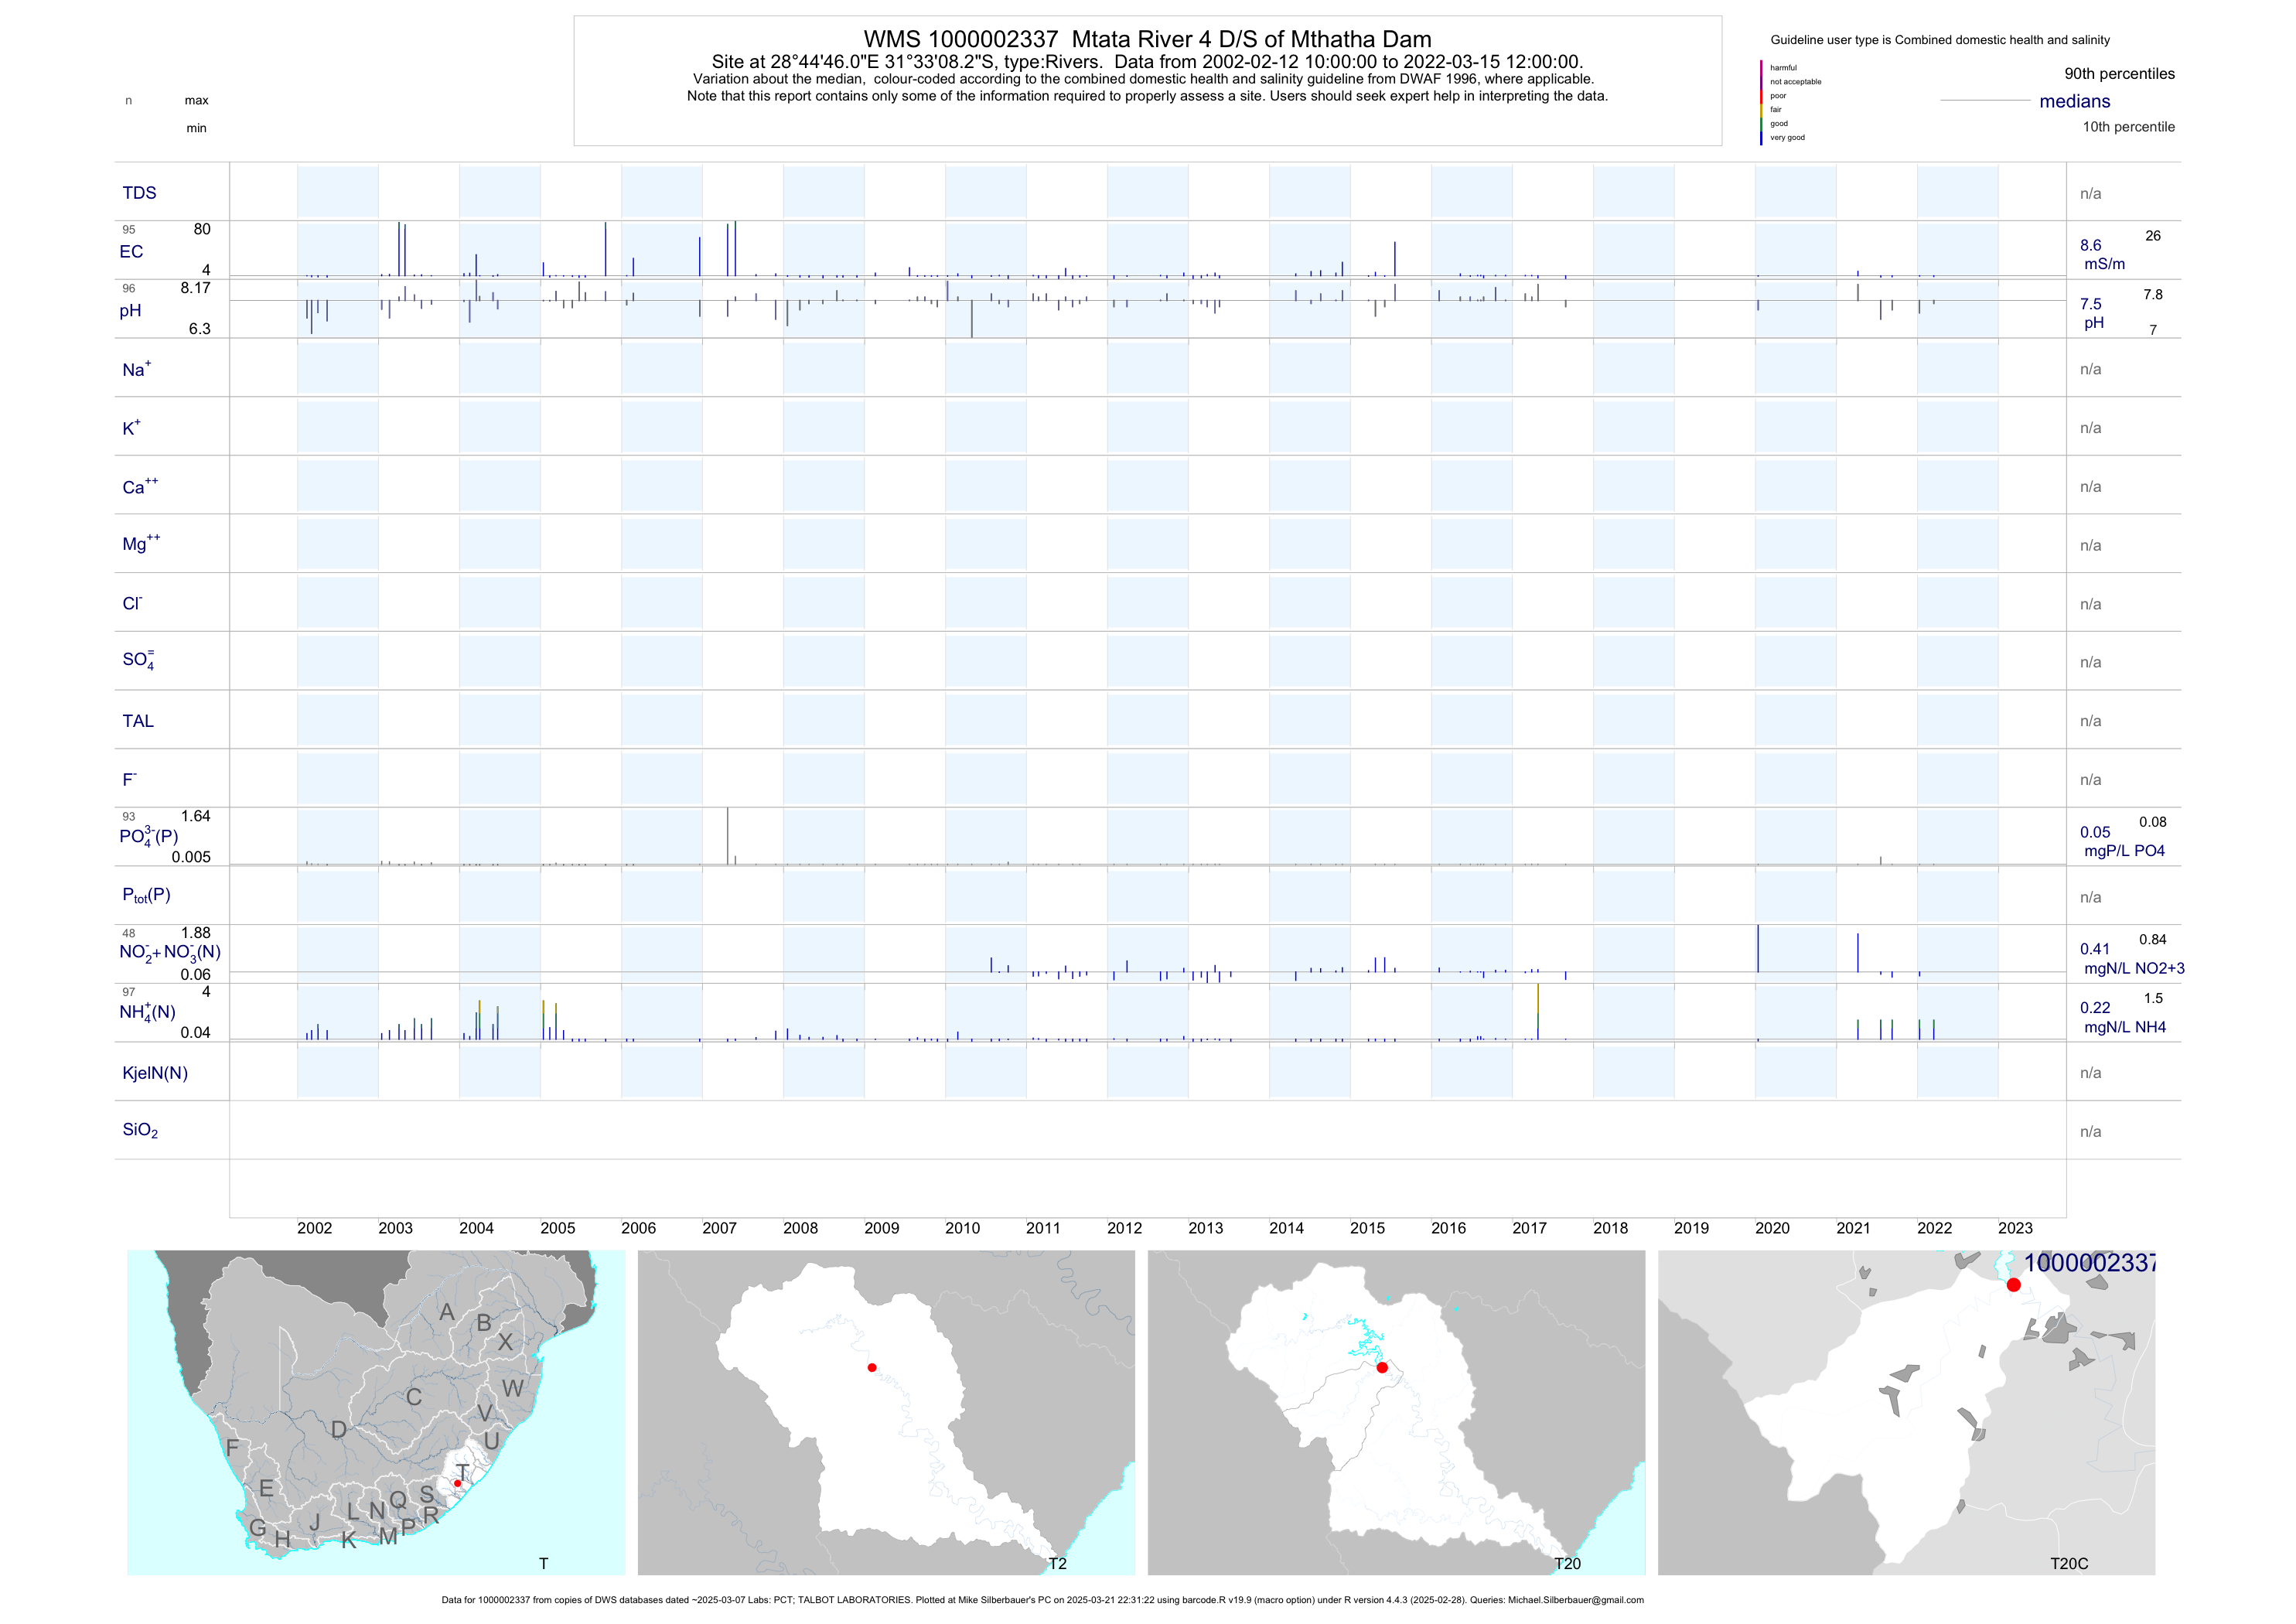Click the medians legend text
2296x1624 pixels.
[2074, 101]
